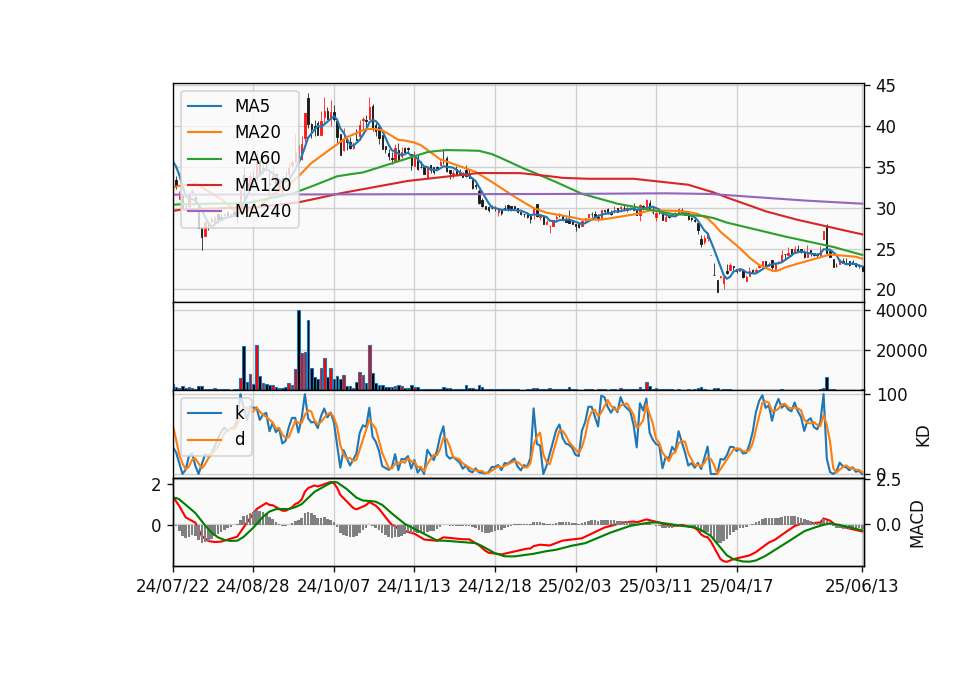Click the tallest volume bar
Image resolution: width=960 pixels, height=690 pixels.
coord(299,350)
